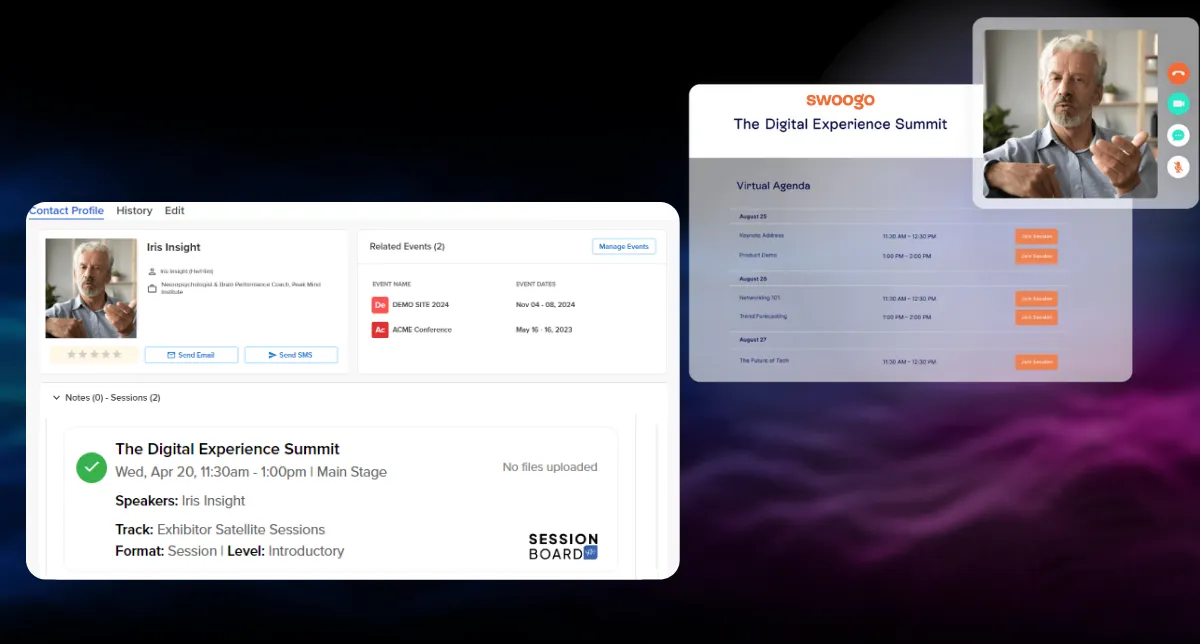Click the ACME Conference 'Ac' badge
The height and width of the screenshot is (644, 1200).
[x=380, y=330]
